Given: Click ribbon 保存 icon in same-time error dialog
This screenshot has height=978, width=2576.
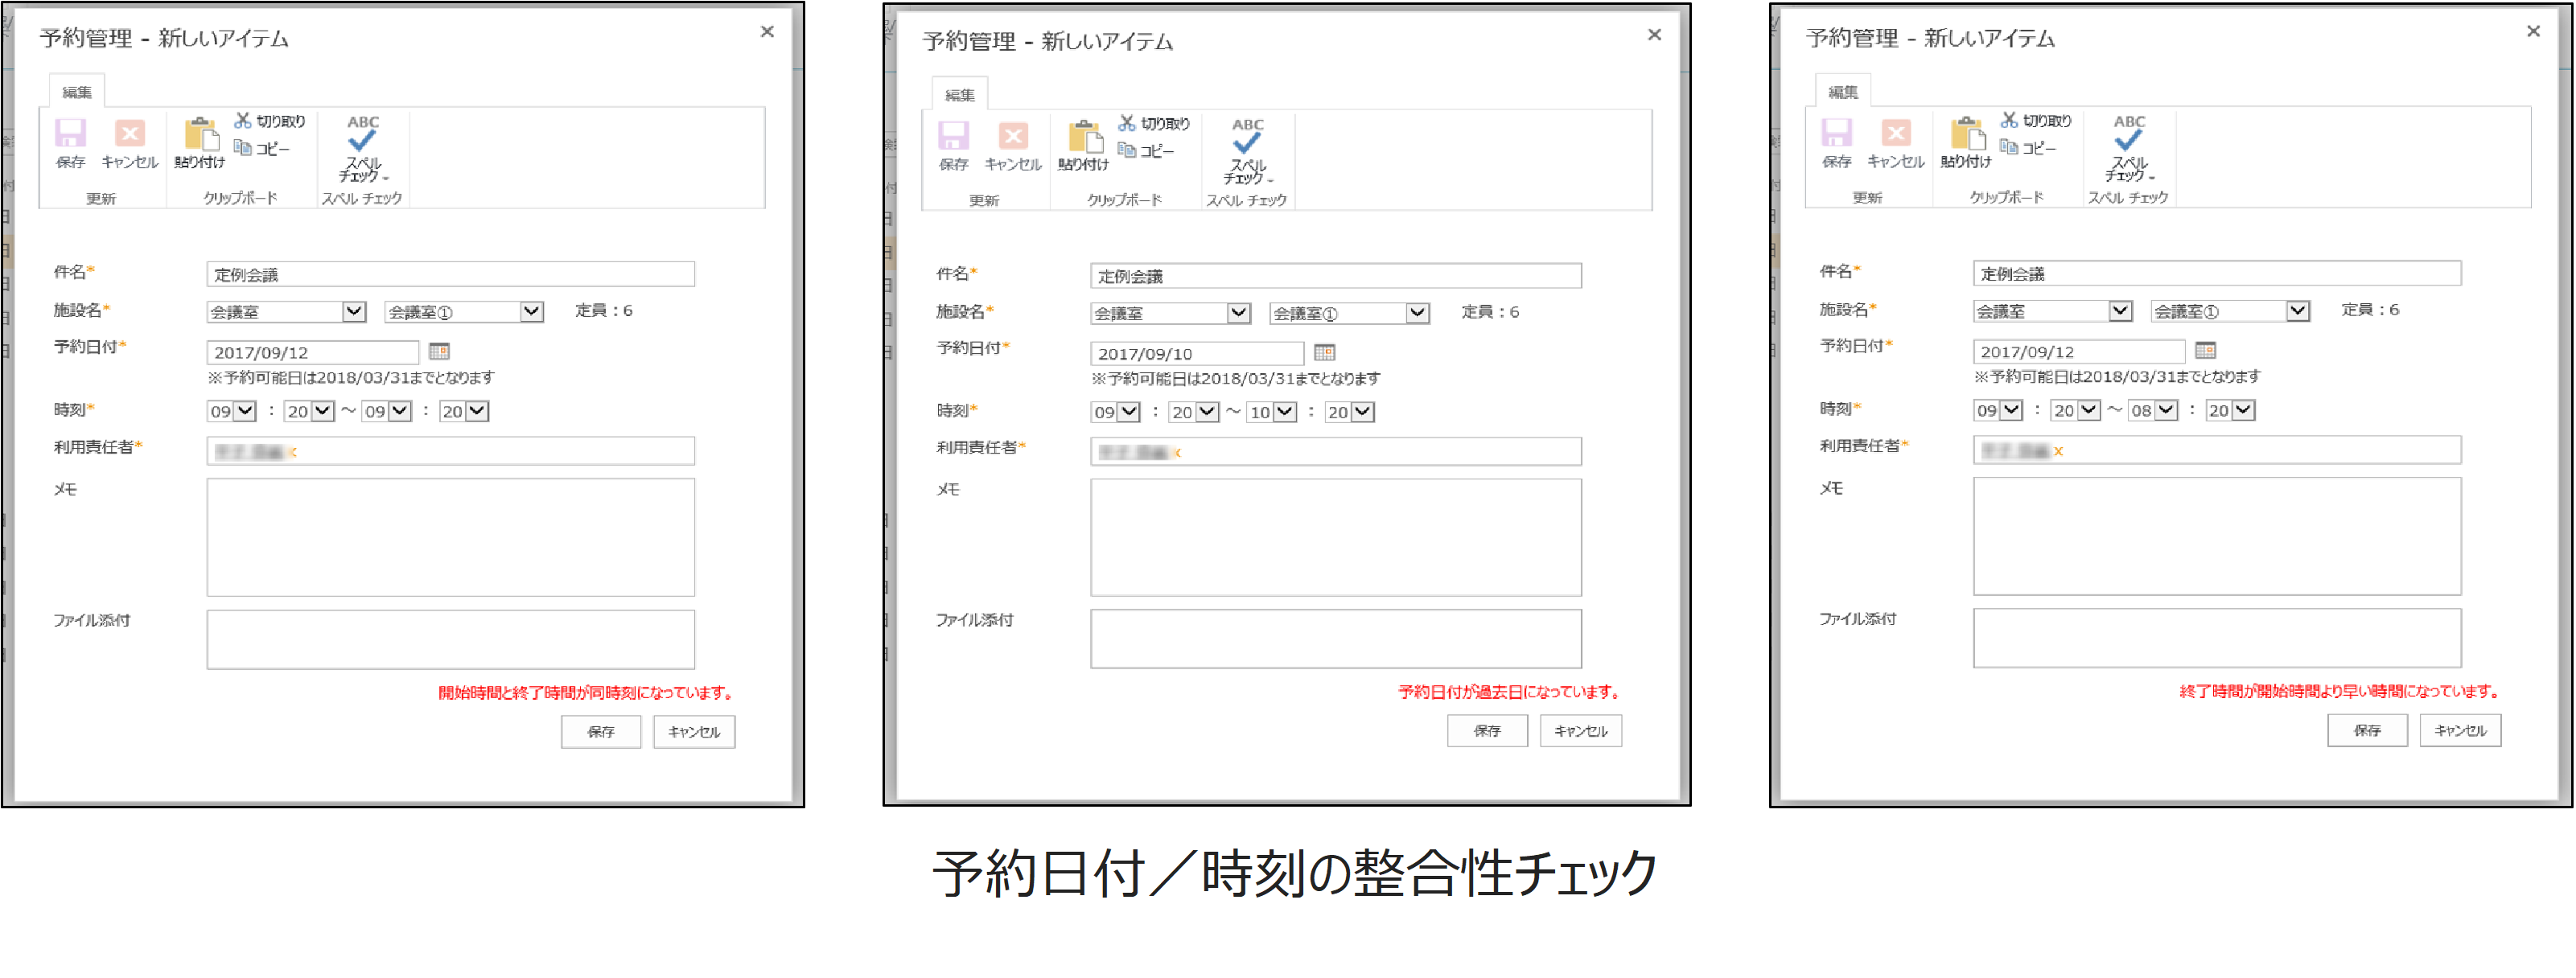Looking at the screenshot, I should click(70, 143).
